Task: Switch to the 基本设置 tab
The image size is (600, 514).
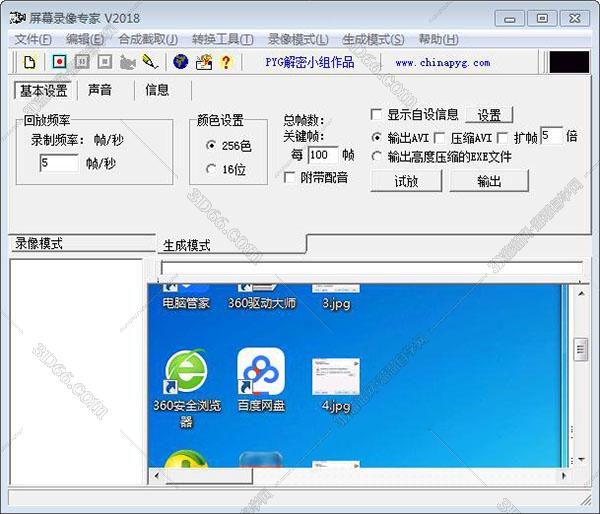Action: 44,91
